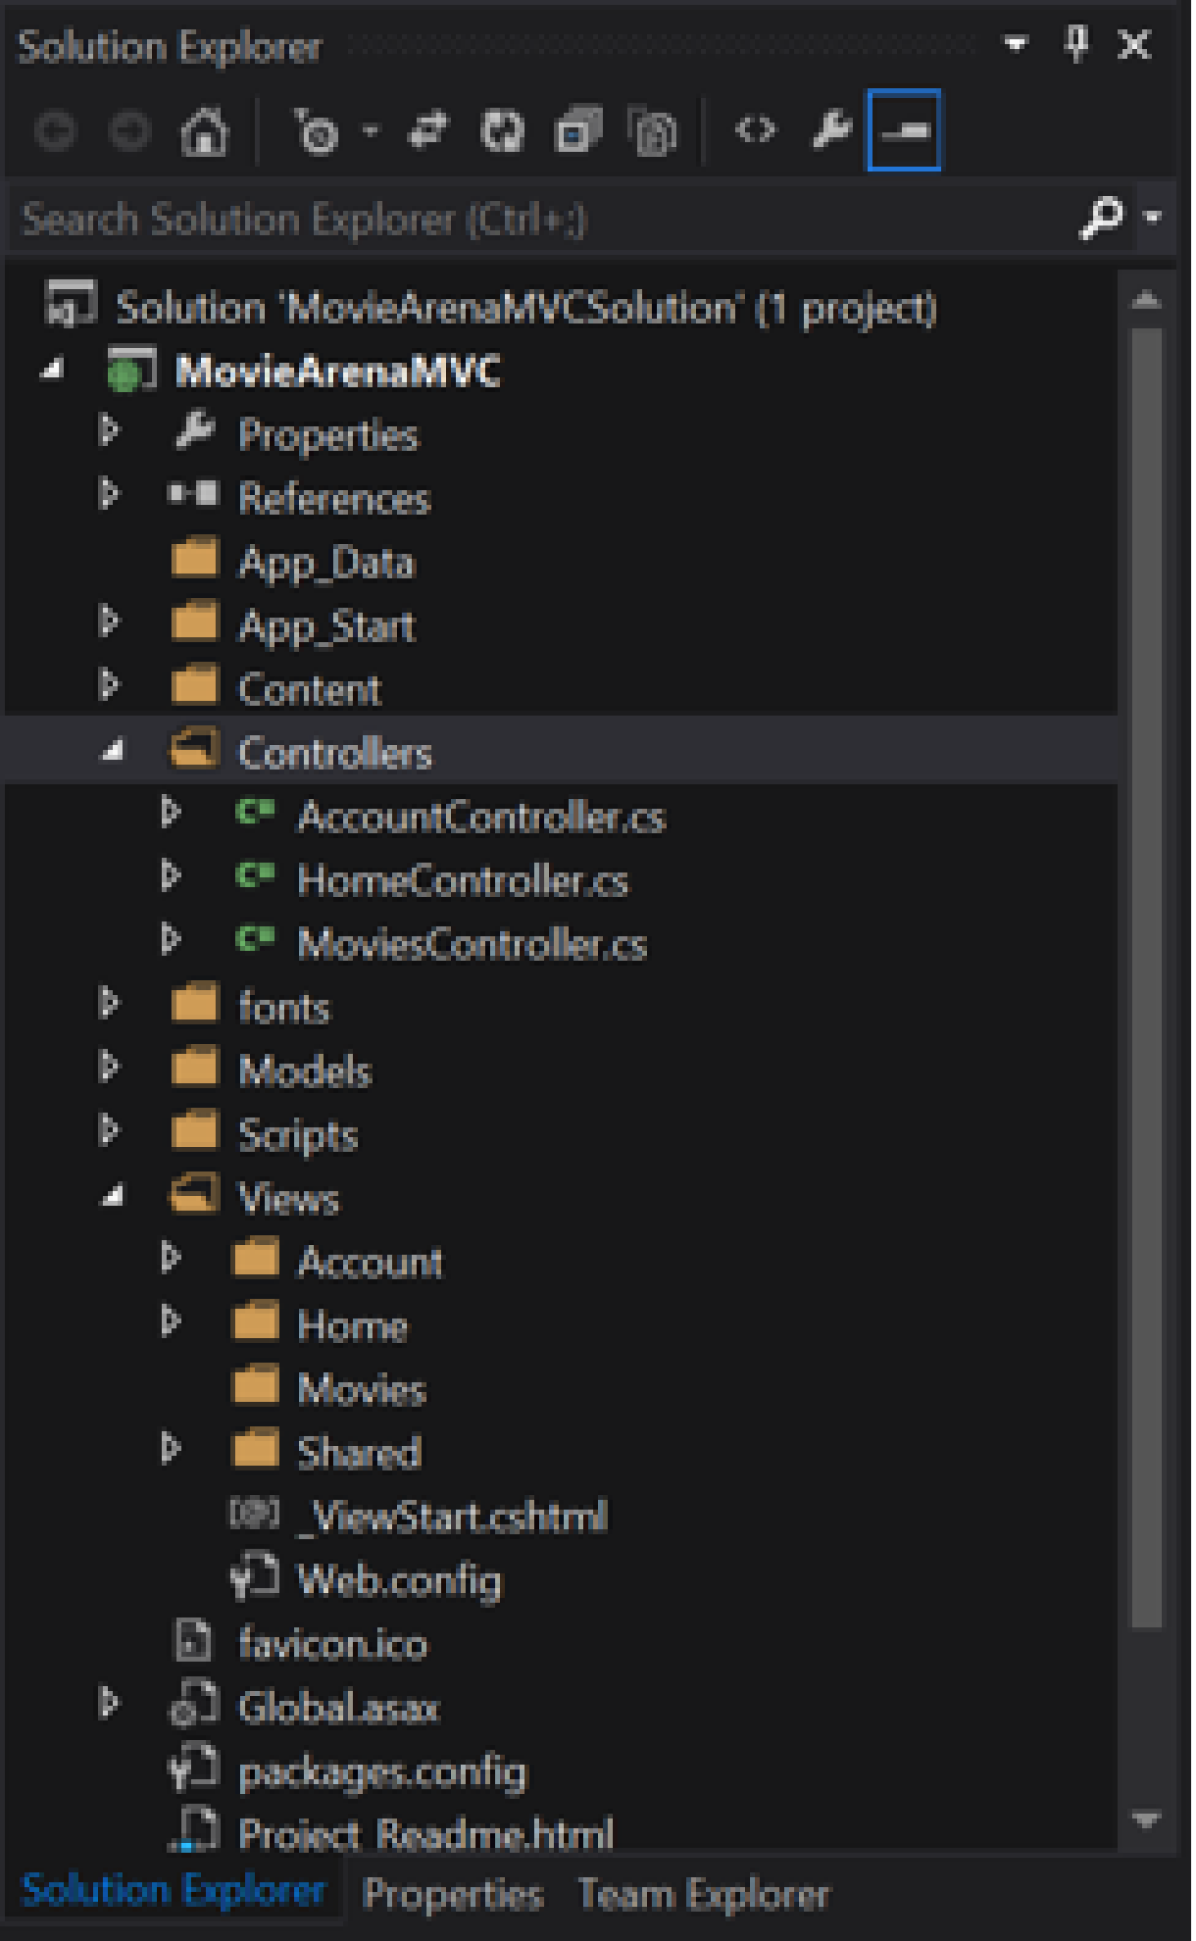Switch to the Properties tab at bottom
Image resolution: width=1196 pixels, height=1941 pixels.
click(453, 1894)
